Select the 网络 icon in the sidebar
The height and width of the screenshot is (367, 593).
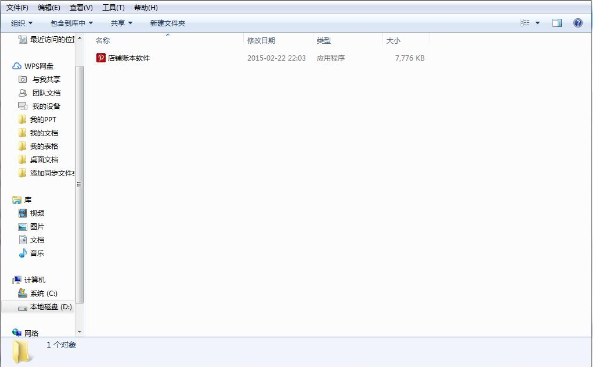click(x=17, y=333)
